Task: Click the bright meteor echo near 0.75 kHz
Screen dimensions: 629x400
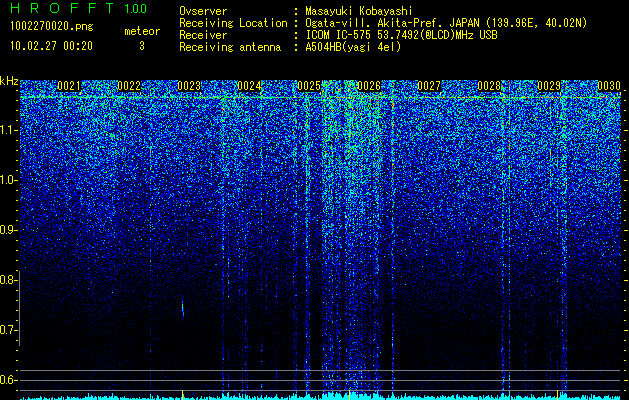Action: pyautogui.click(x=183, y=308)
